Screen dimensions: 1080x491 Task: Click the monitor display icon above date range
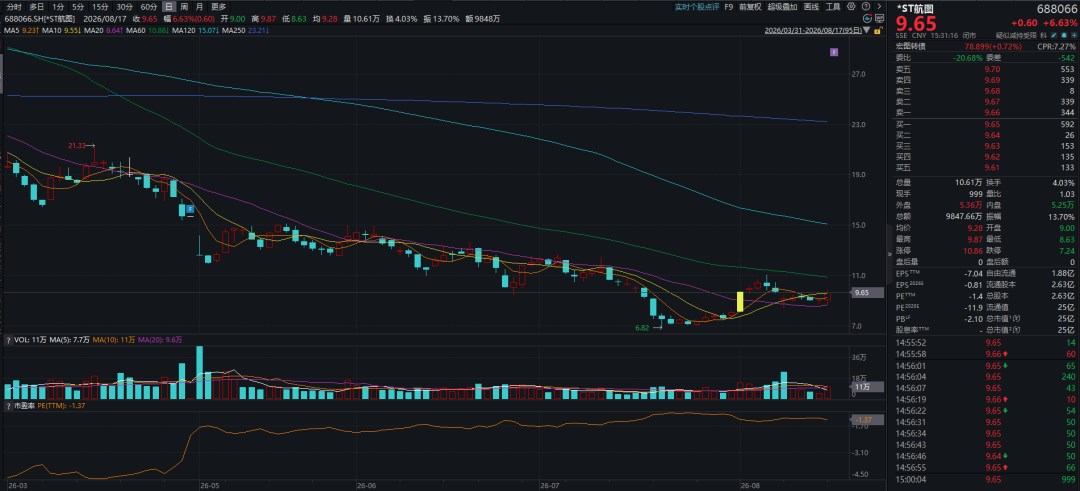[880, 19]
